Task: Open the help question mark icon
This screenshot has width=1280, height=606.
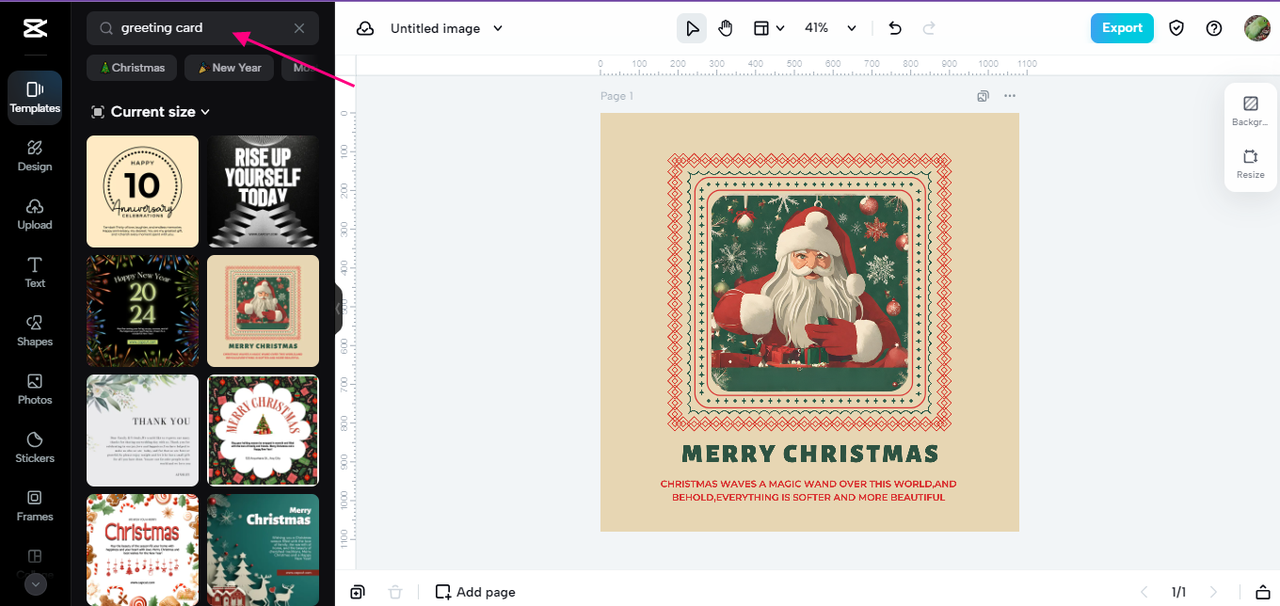Action: (x=1214, y=28)
